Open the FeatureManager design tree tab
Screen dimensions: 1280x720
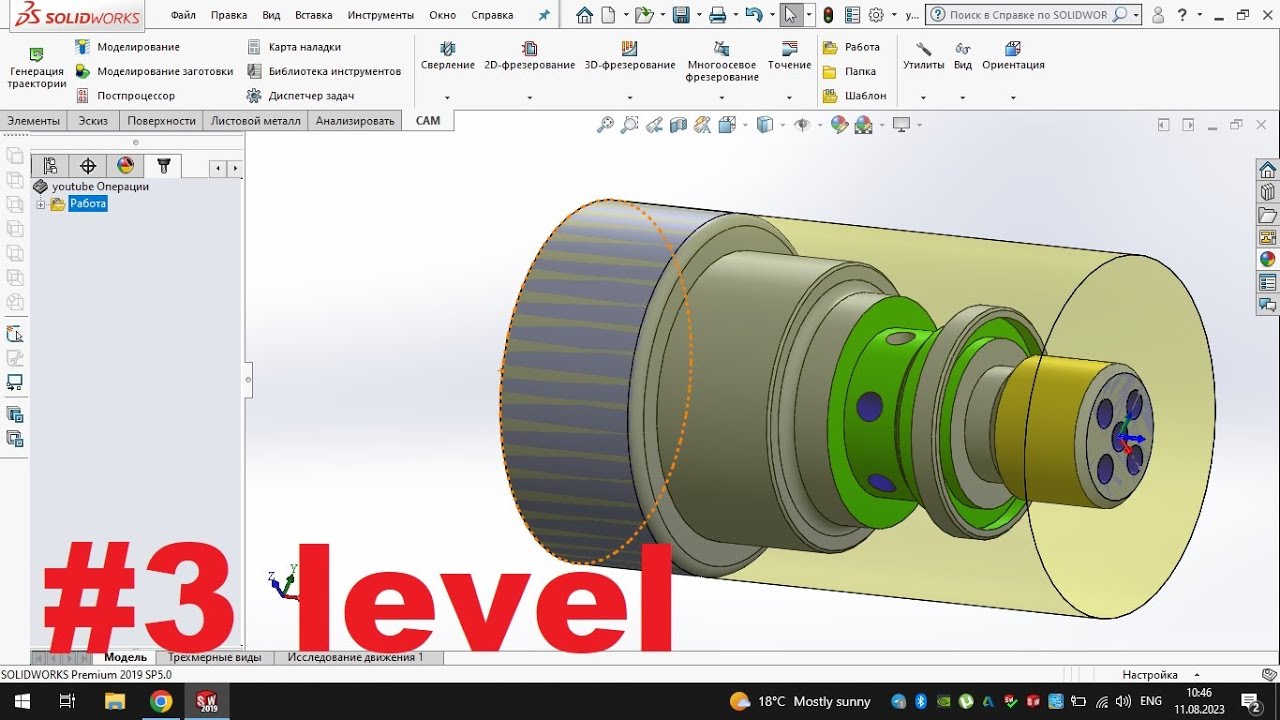pyautogui.click(x=50, y=166)
